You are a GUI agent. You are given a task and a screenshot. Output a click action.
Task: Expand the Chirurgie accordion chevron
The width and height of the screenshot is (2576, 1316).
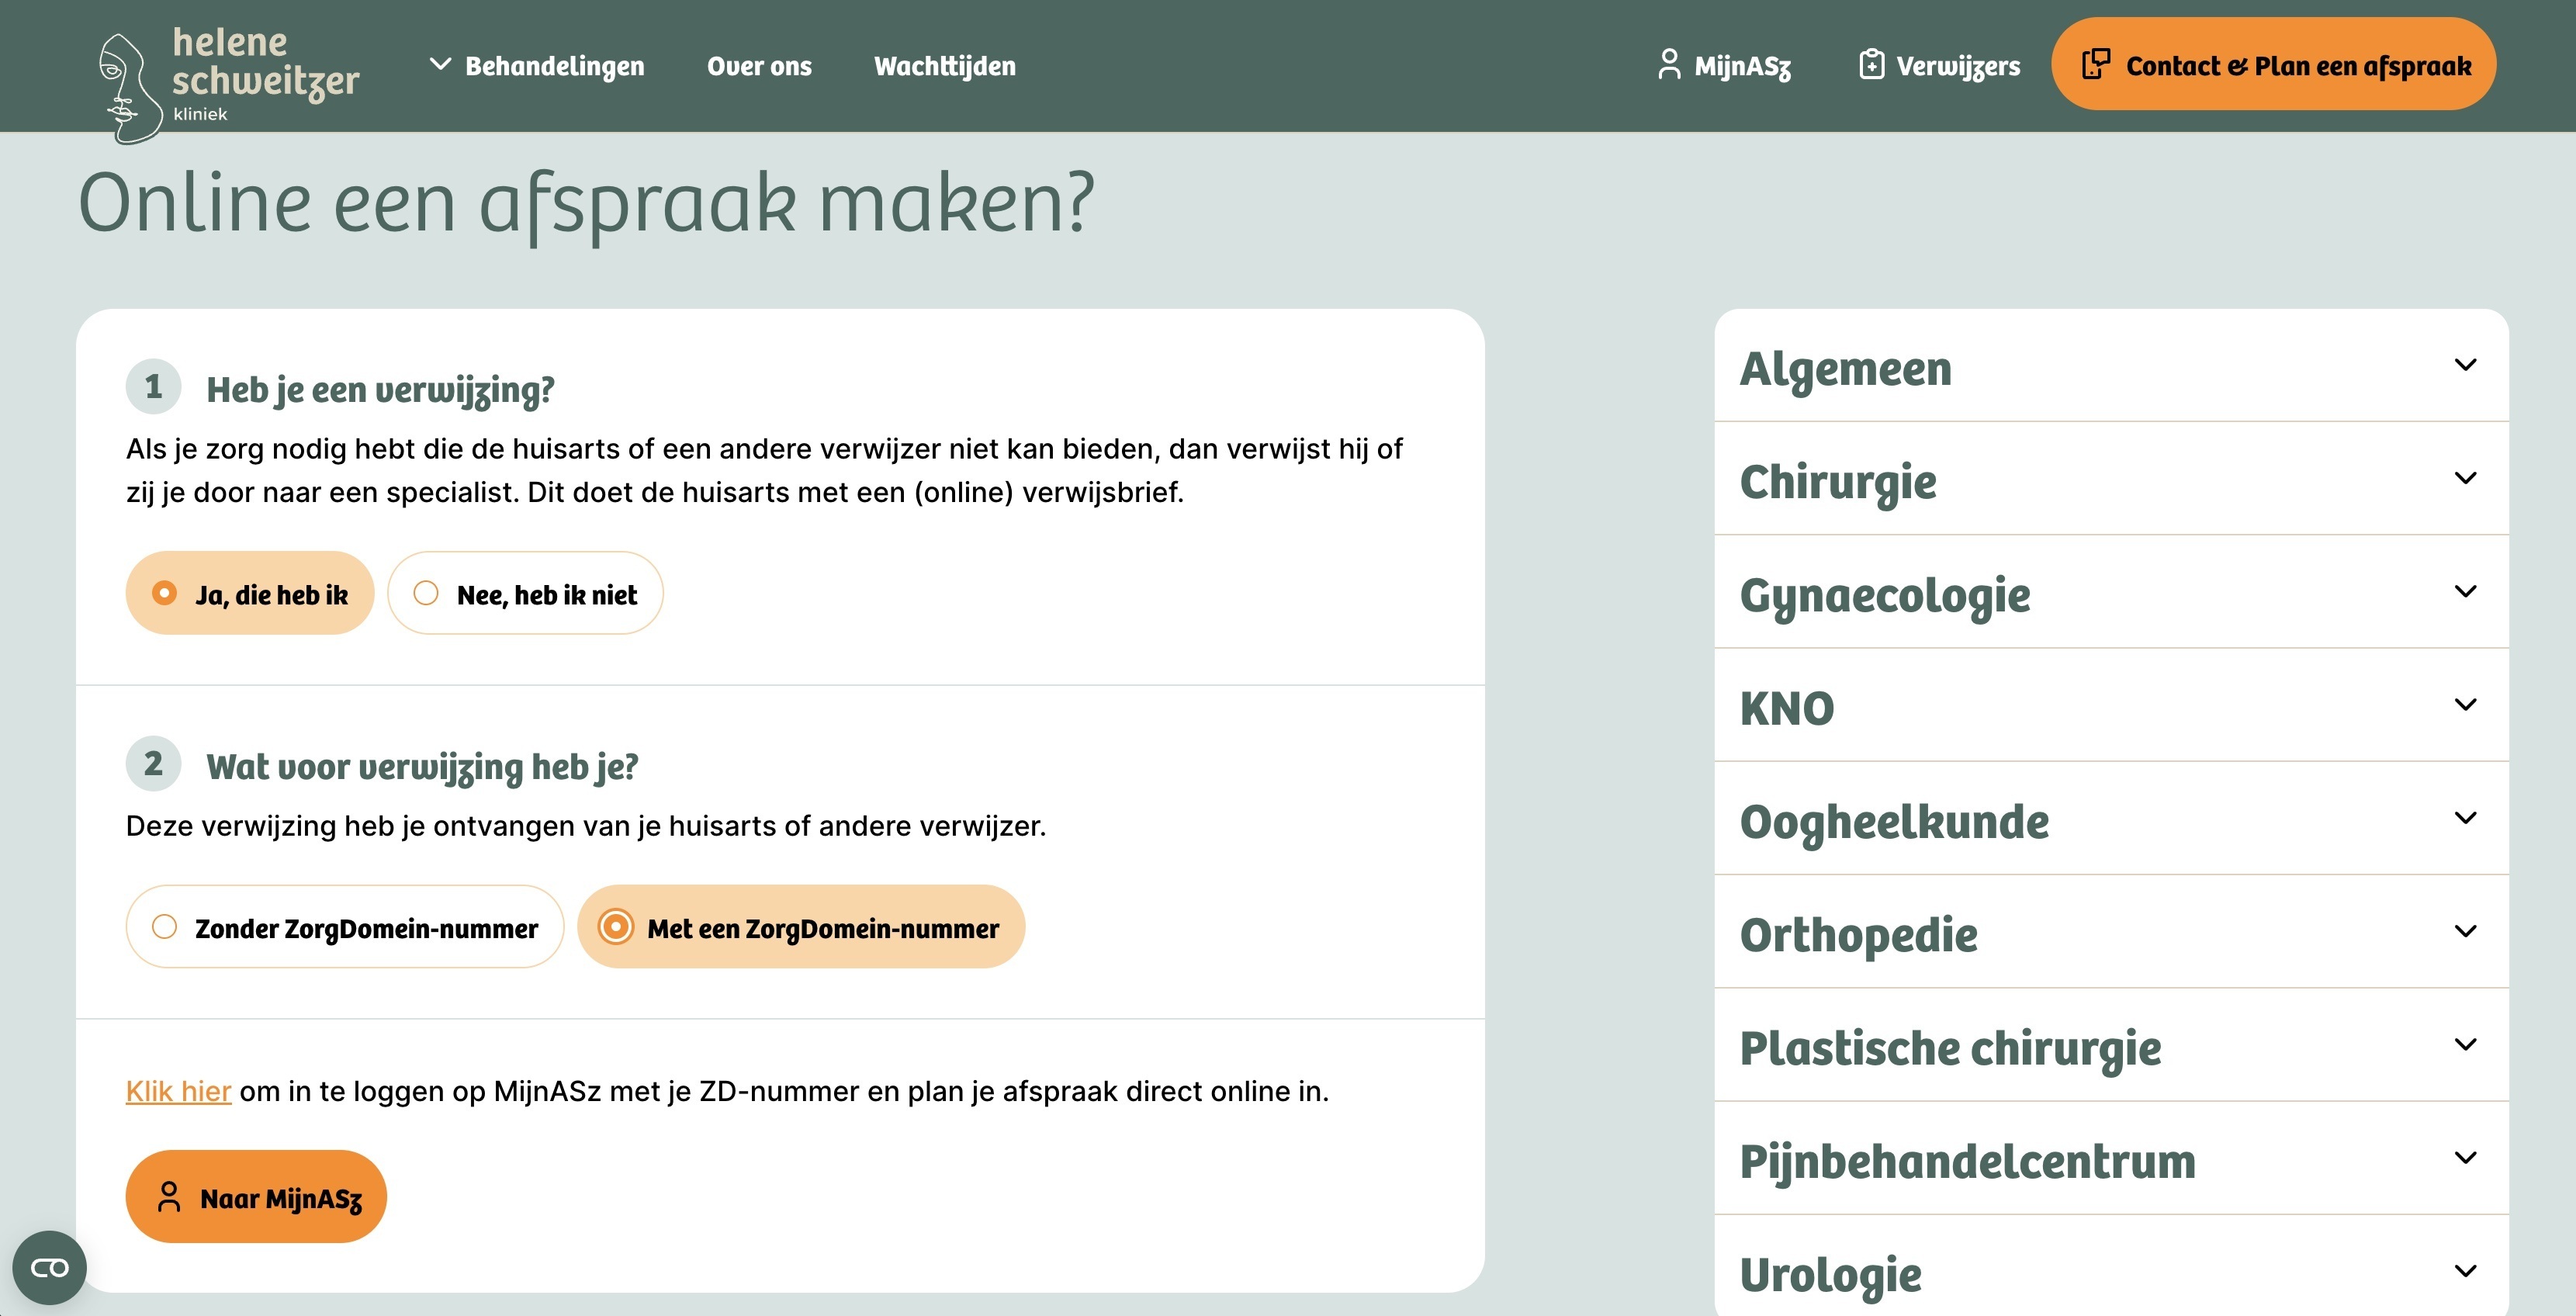[2465, 478]
